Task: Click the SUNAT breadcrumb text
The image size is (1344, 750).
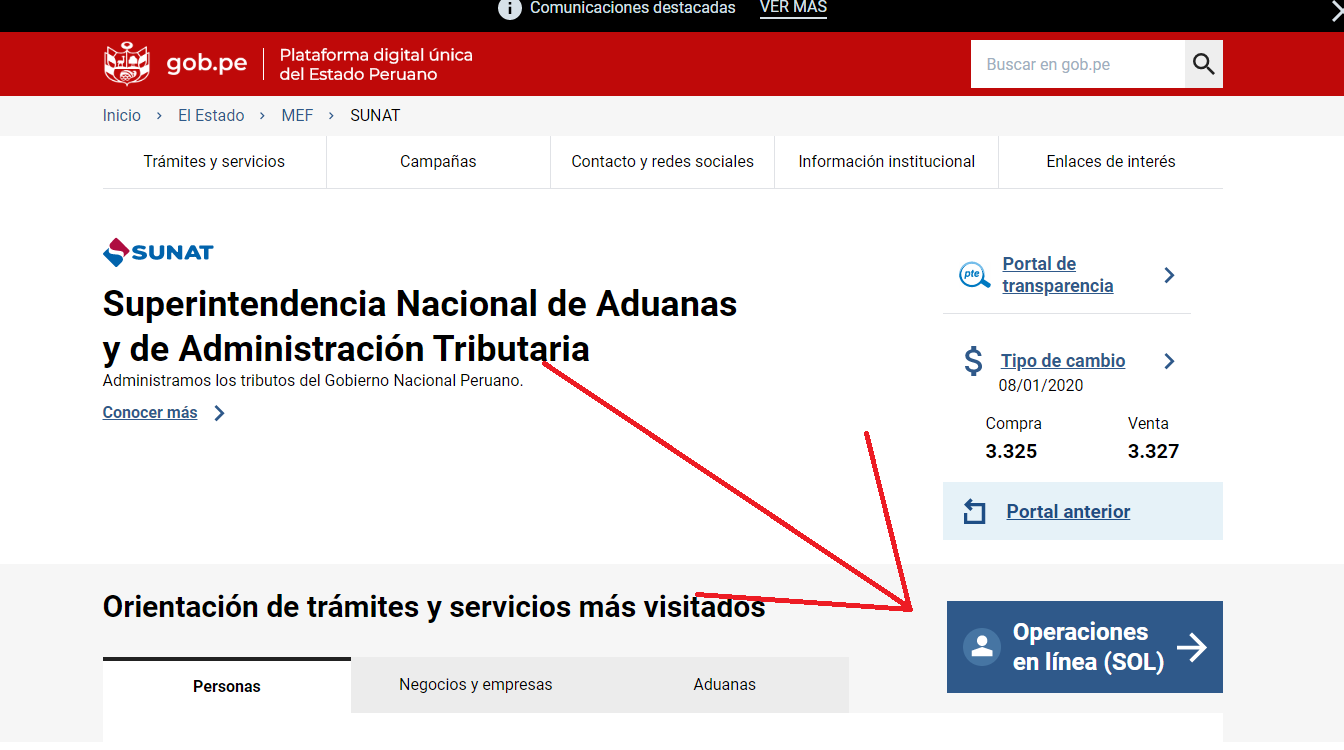Action: pyautogui.click(x=375, y=116)
